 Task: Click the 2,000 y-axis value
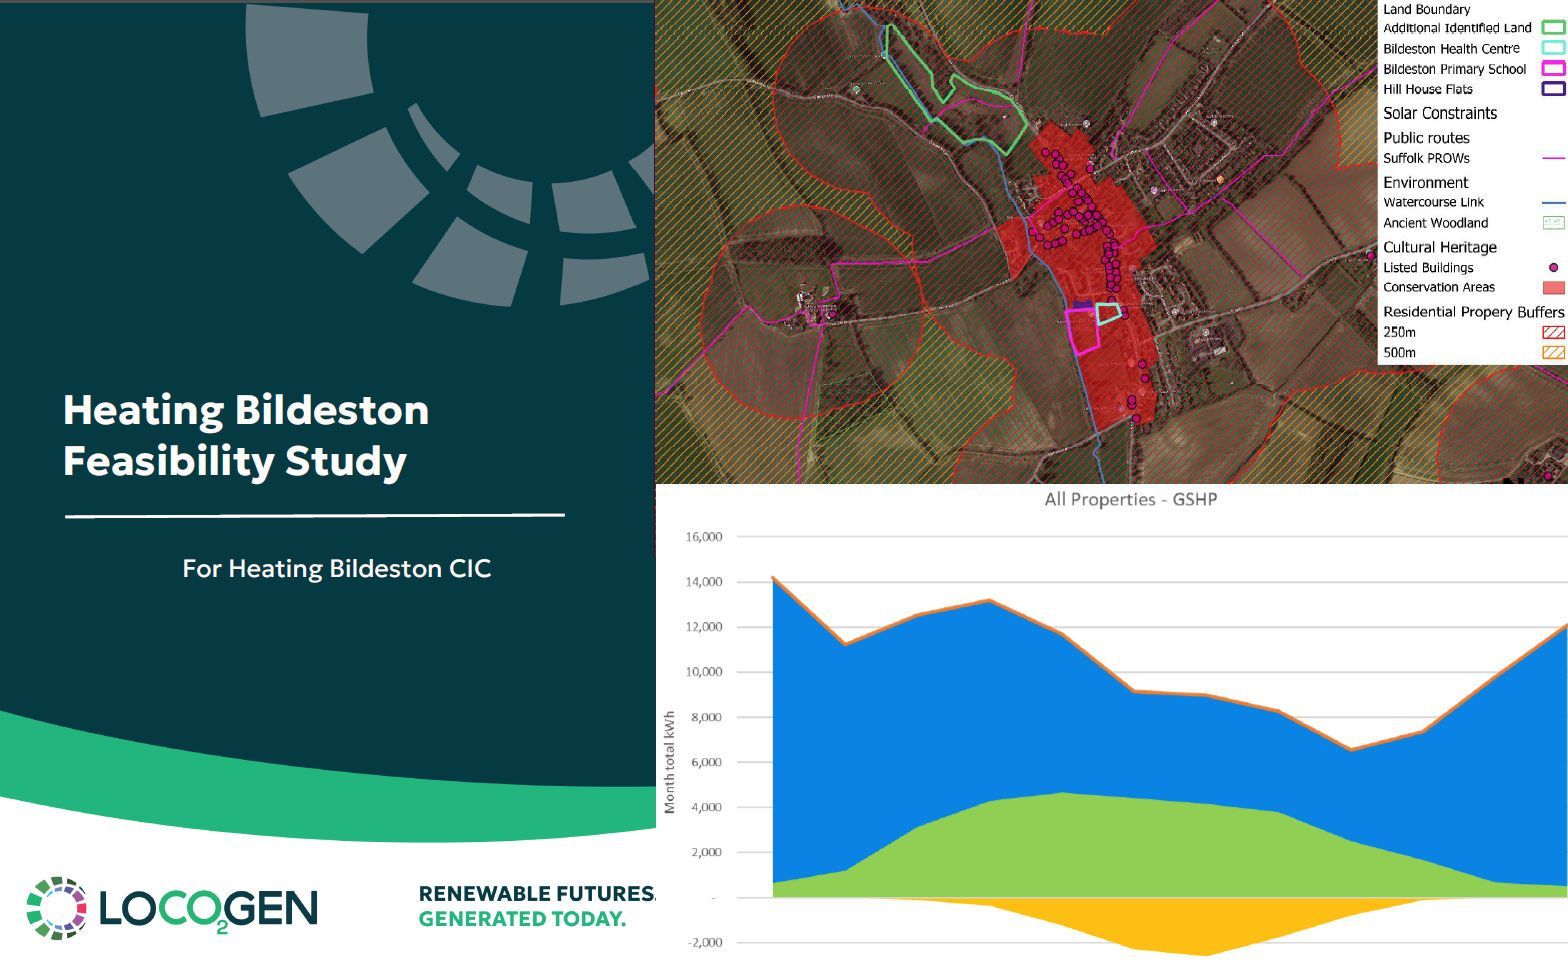coord(707,852)
